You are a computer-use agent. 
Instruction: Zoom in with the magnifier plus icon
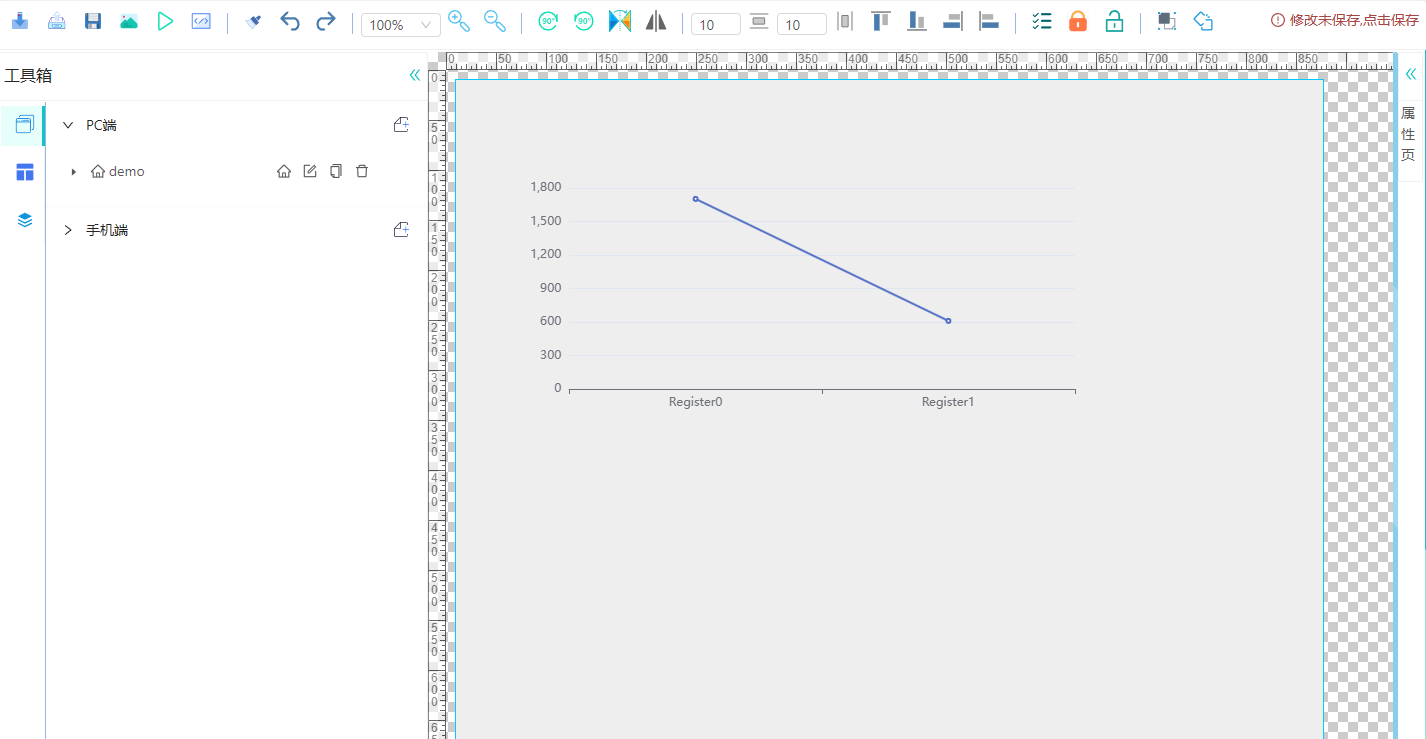[x=459, y=21]
